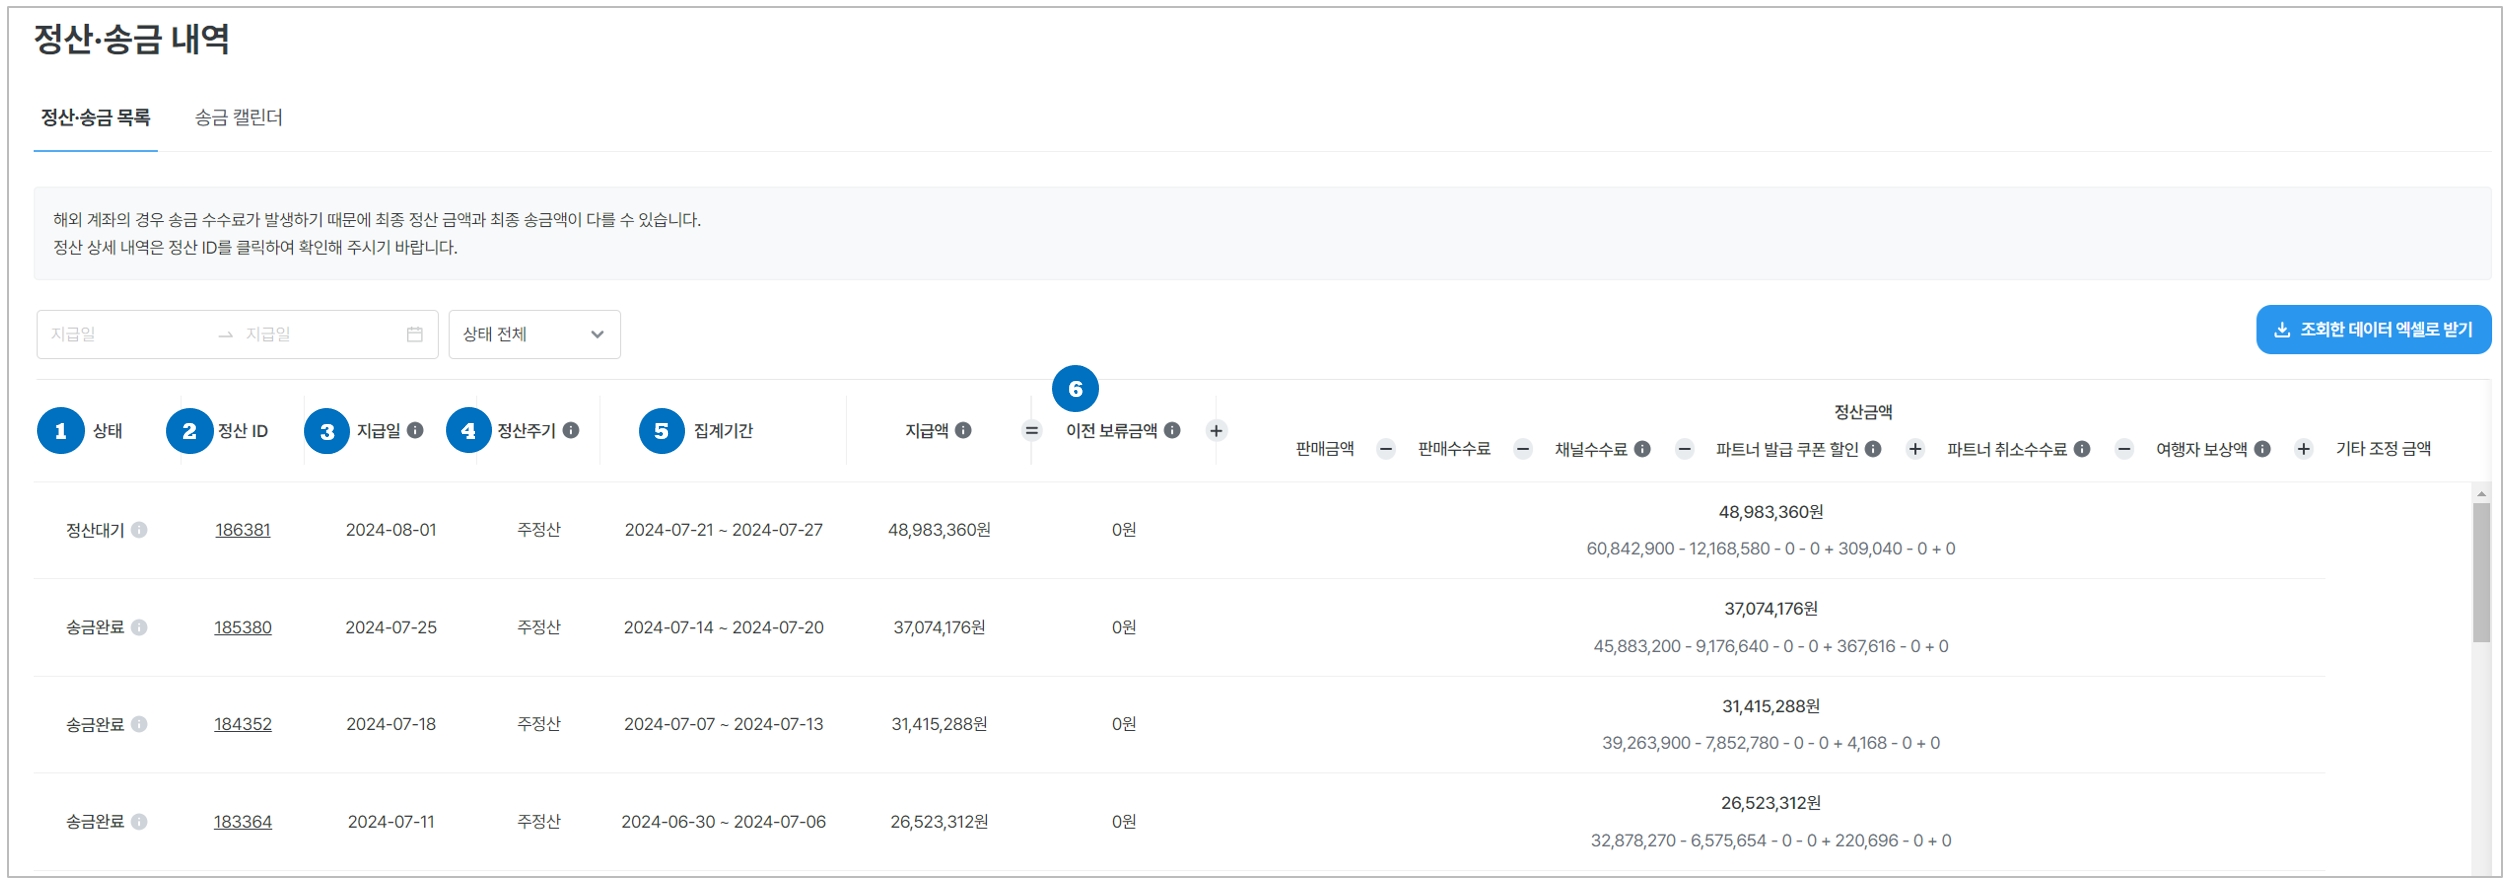The height and width of the screenshot is (887, 2511).
Task: Click info icon beside 이전 보류금액
Action: point(1172,430)
